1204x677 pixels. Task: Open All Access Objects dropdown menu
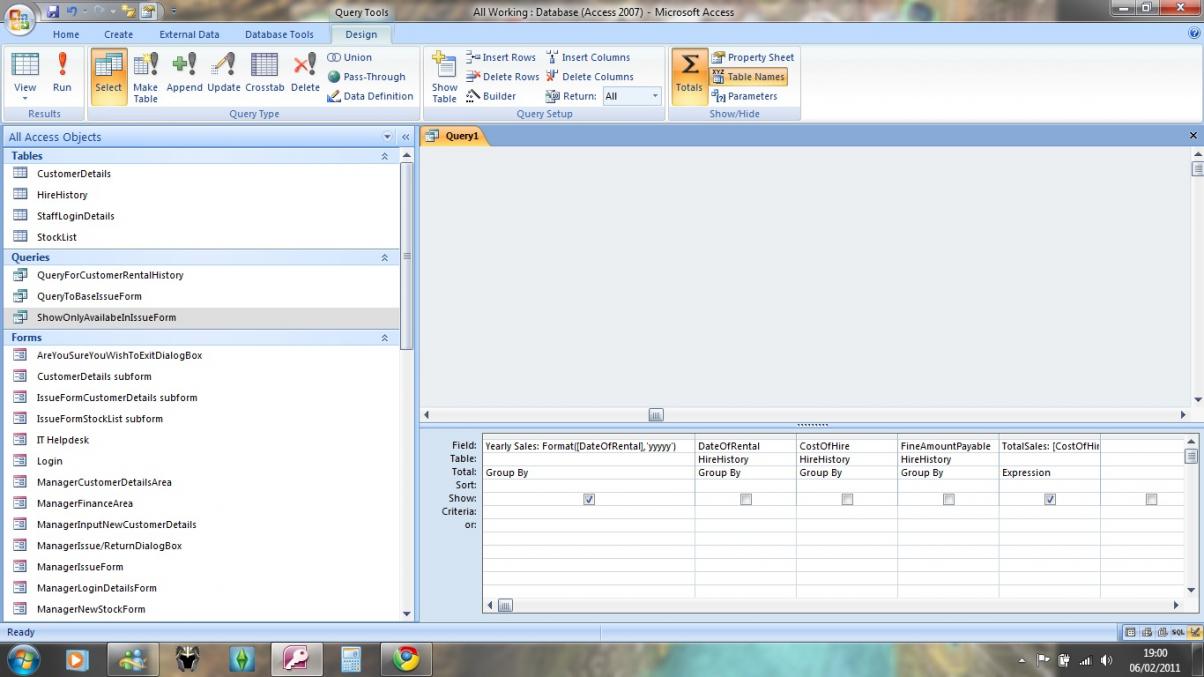388,137
